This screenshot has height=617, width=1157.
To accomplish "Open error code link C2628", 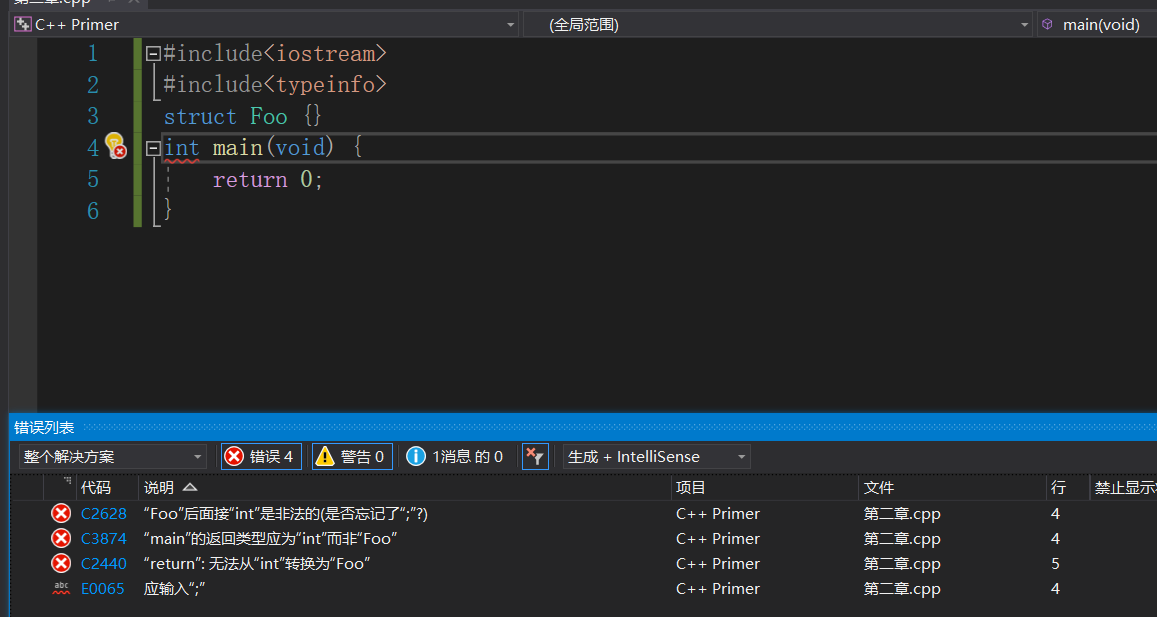I will [104, 514].
